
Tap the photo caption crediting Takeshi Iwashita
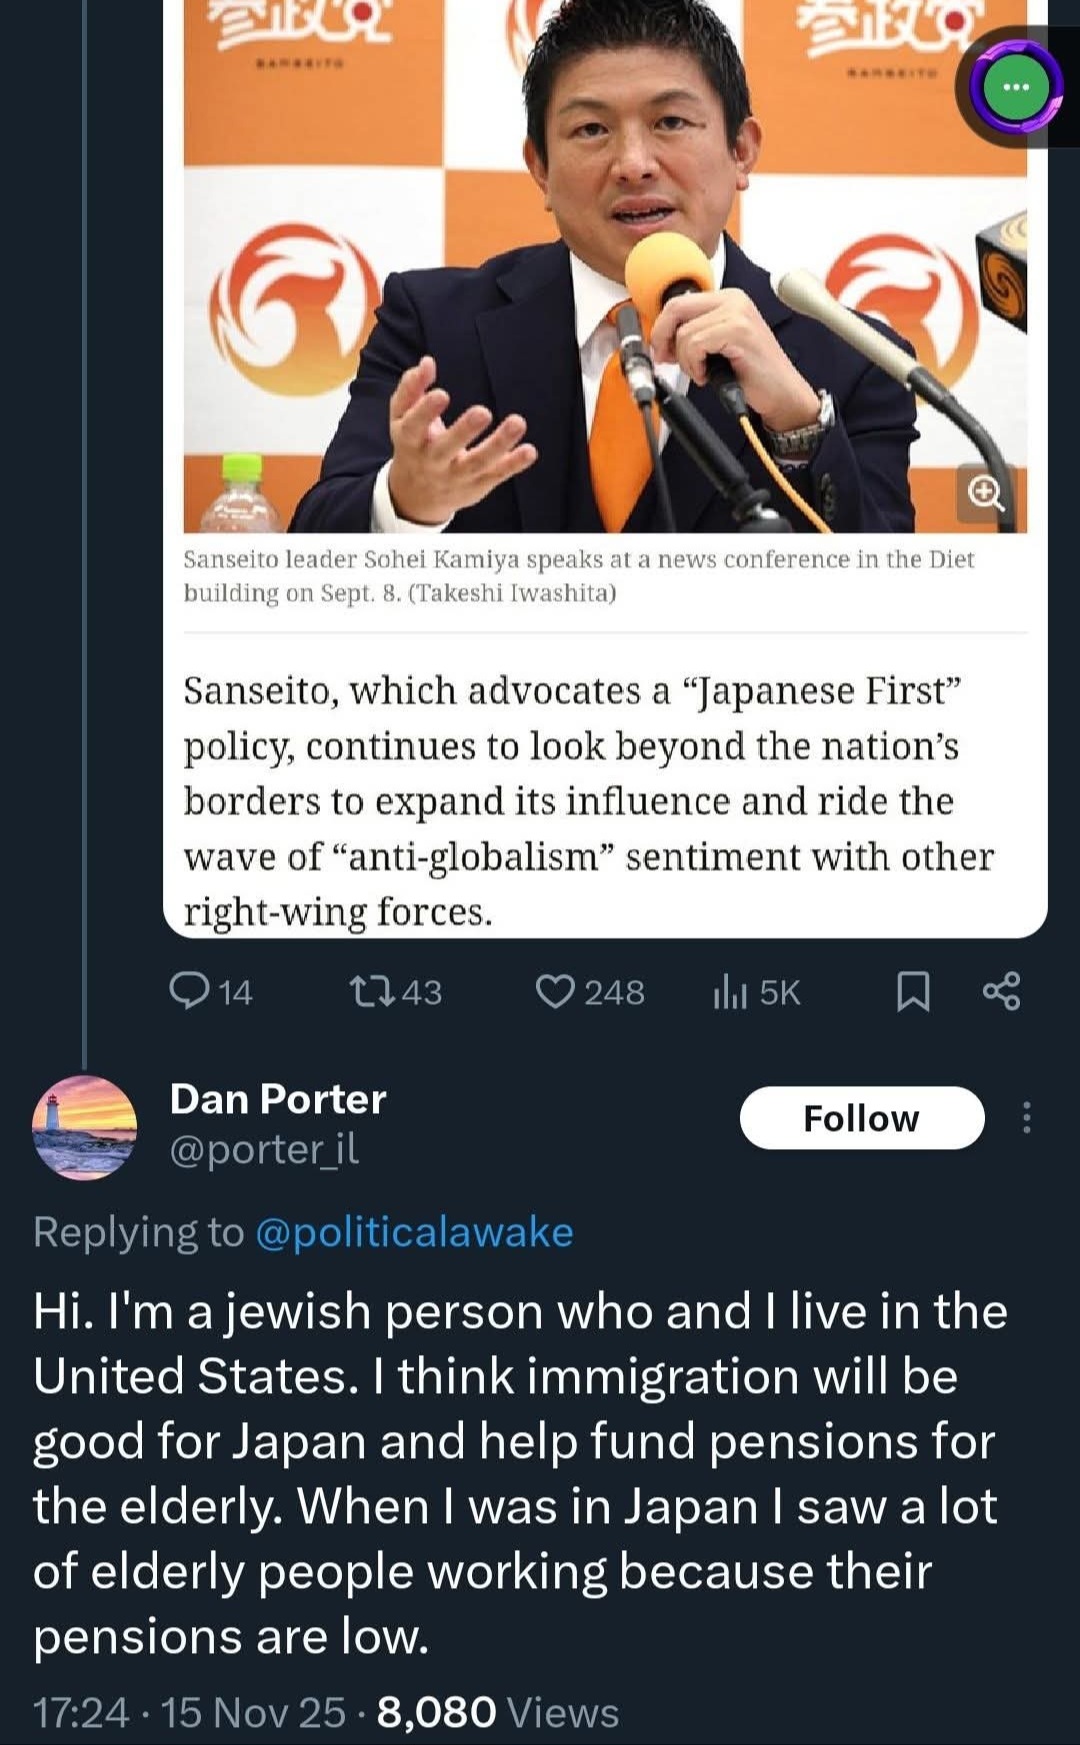tap(578, 576)
